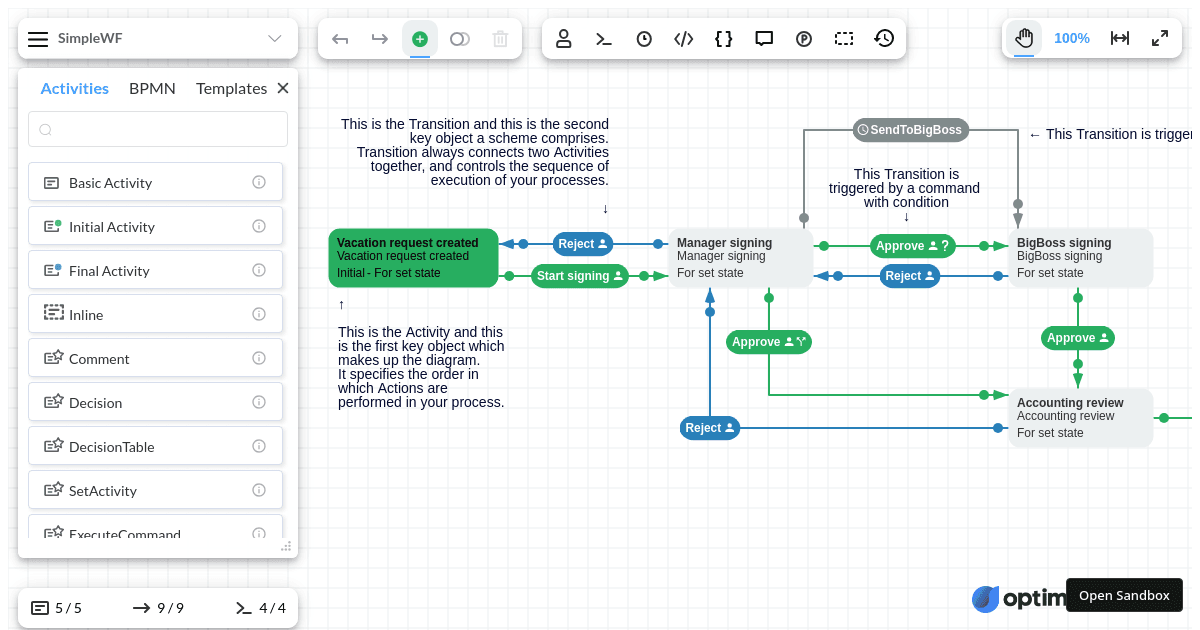Select the BigBoss signing activity node
The width and height of the screenshot is (1200, 630).
click(x=1081, y=258)
